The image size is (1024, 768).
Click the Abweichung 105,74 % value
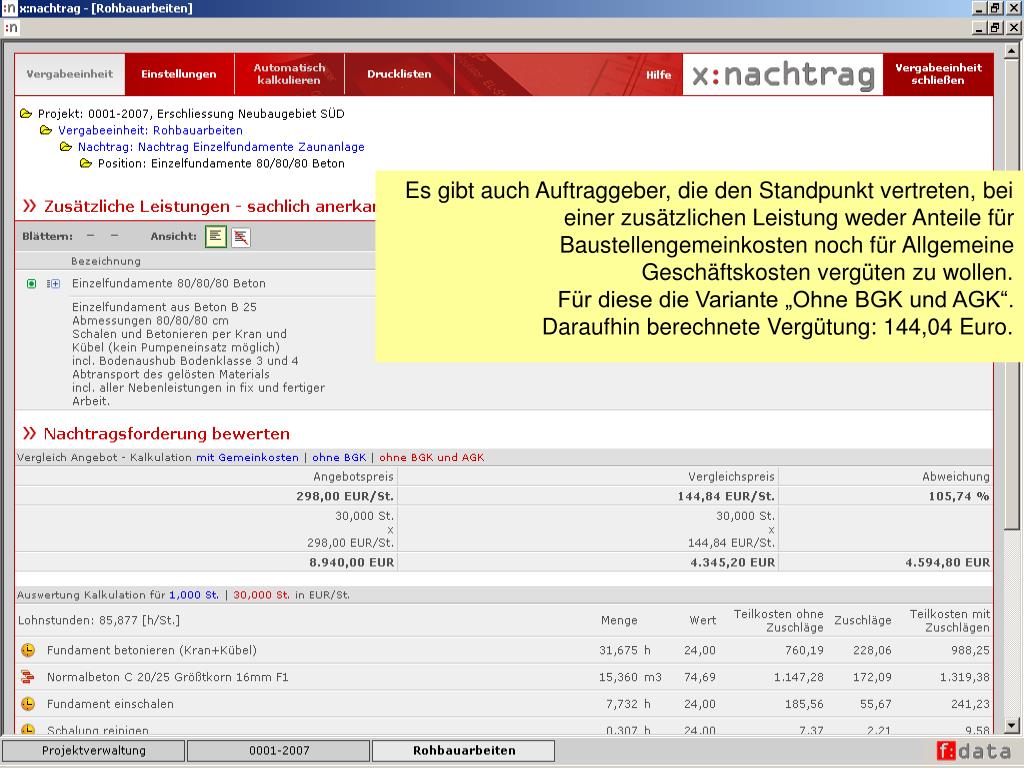(959, 496)
